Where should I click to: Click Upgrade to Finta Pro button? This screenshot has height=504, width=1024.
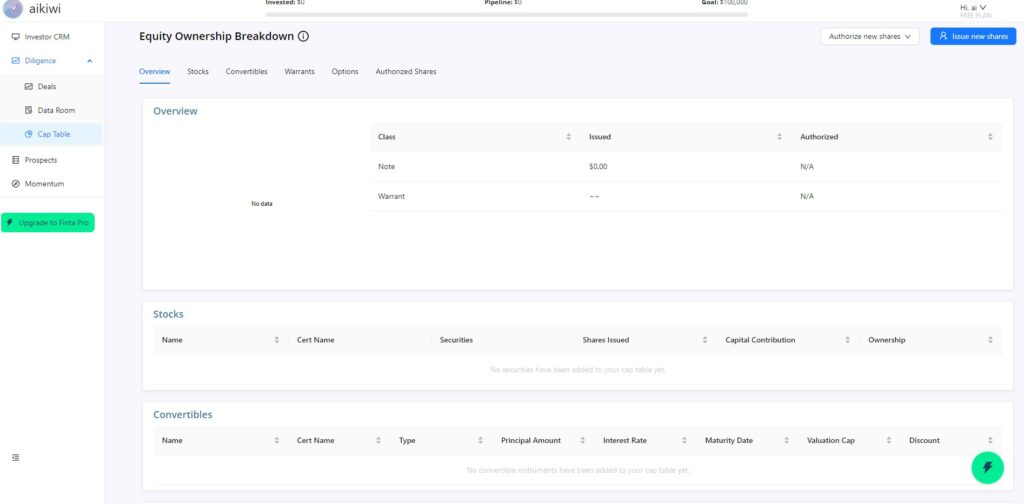48,223
